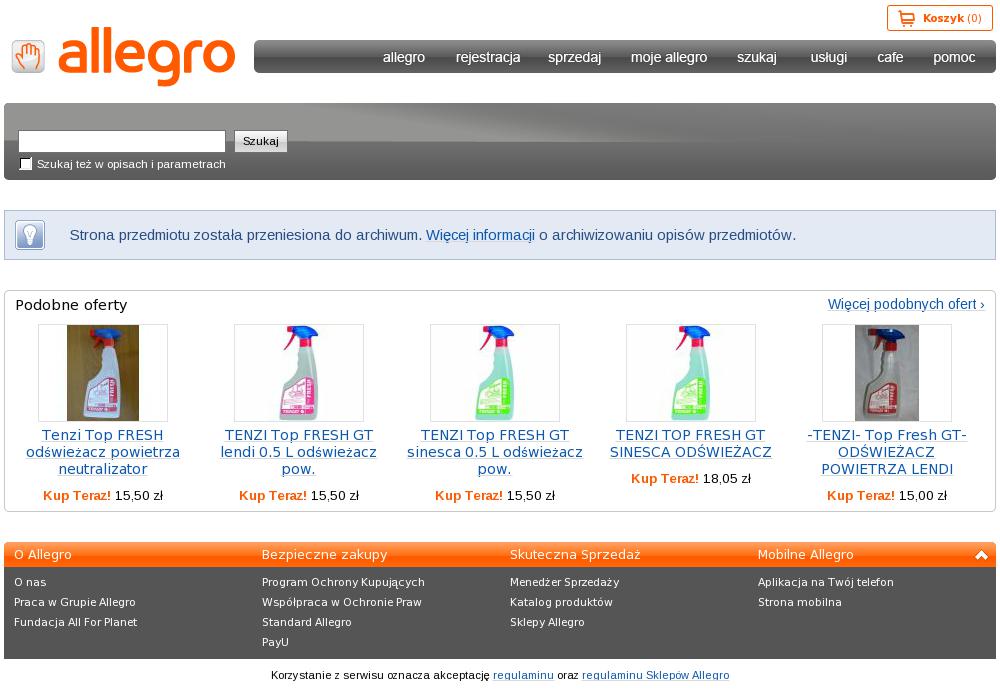Click the Podobne oferty heading
1000x695 pixels.
pyautogui.click(x=71, y=305)
